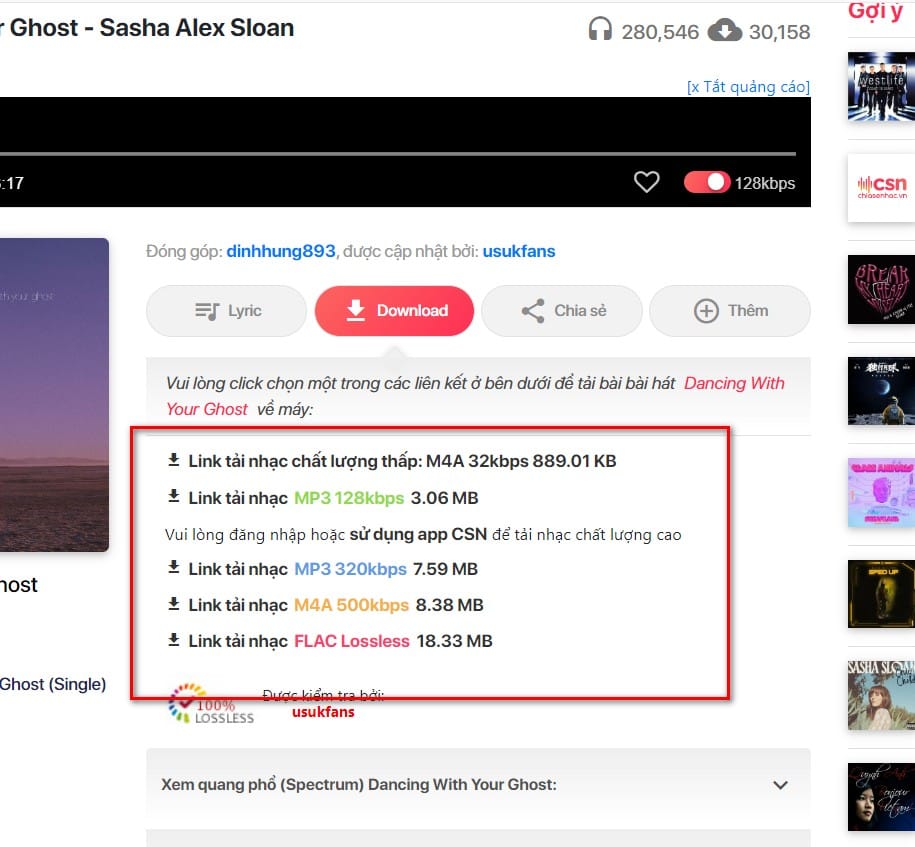The image size is (915, 847).
Task: Download the M4A 500kbps file
Action: point(351,605)
